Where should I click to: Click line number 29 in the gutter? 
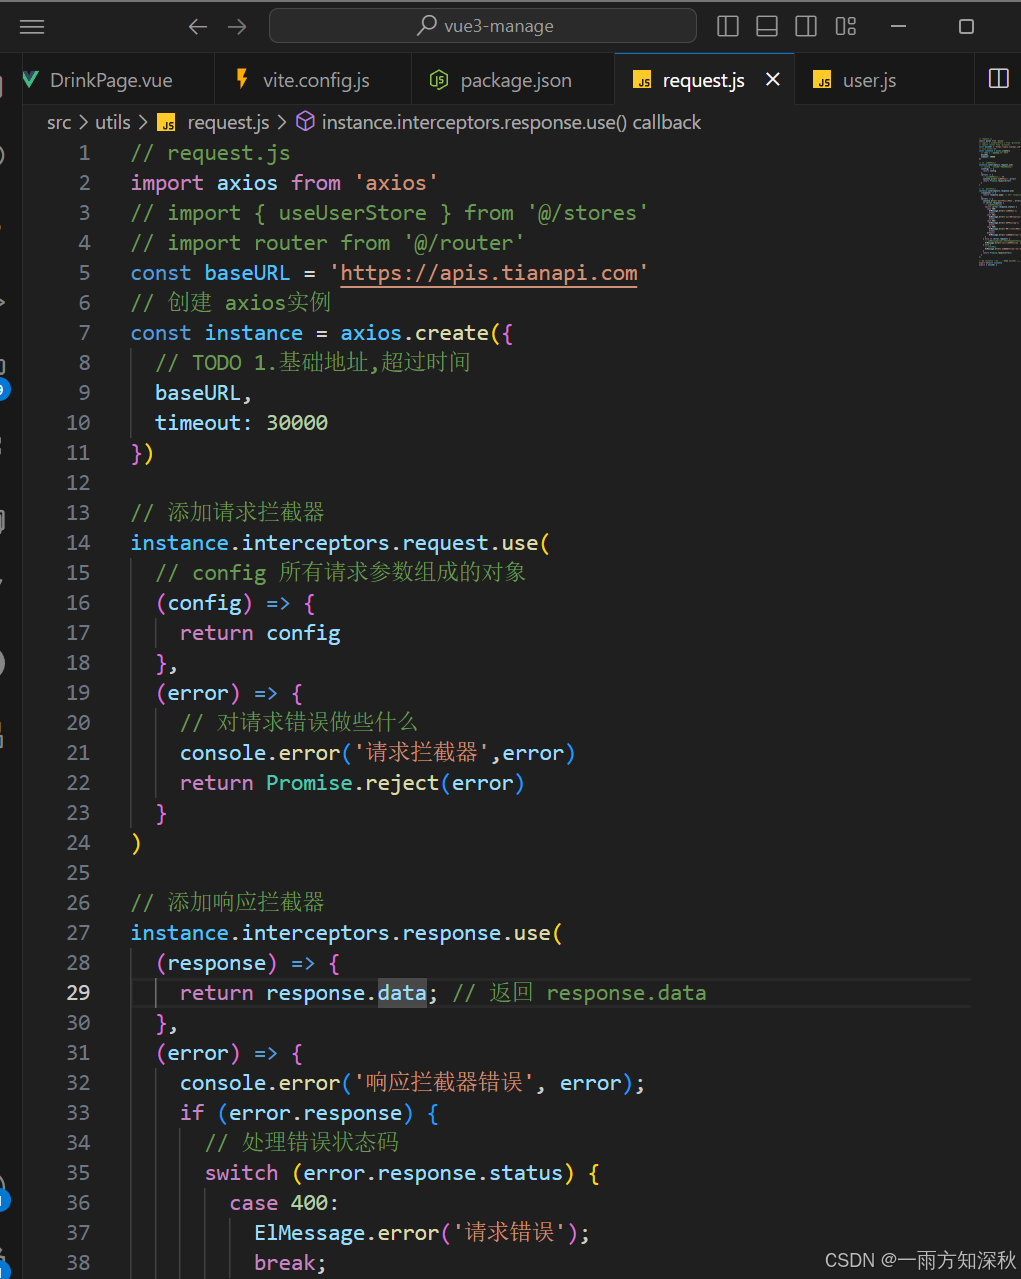(78, 993)
